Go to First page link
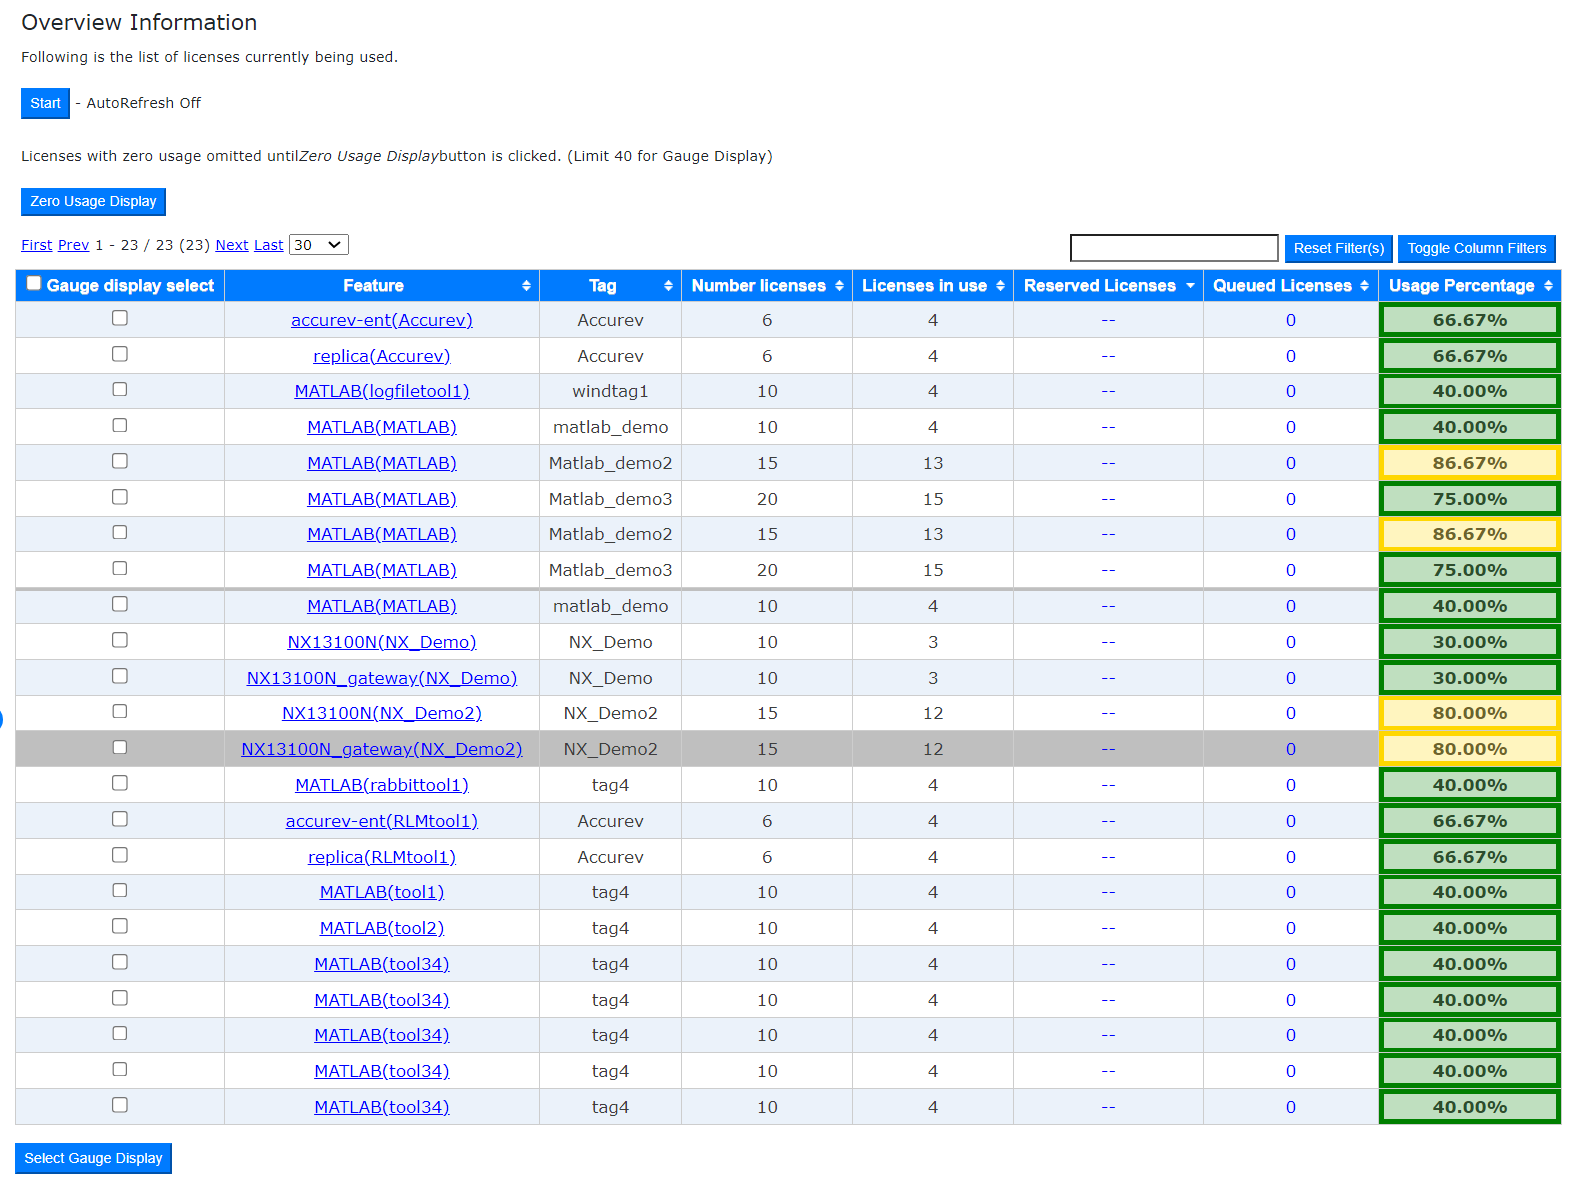Viewport: 1575px width, 1181px height. [x=36, y=245]
